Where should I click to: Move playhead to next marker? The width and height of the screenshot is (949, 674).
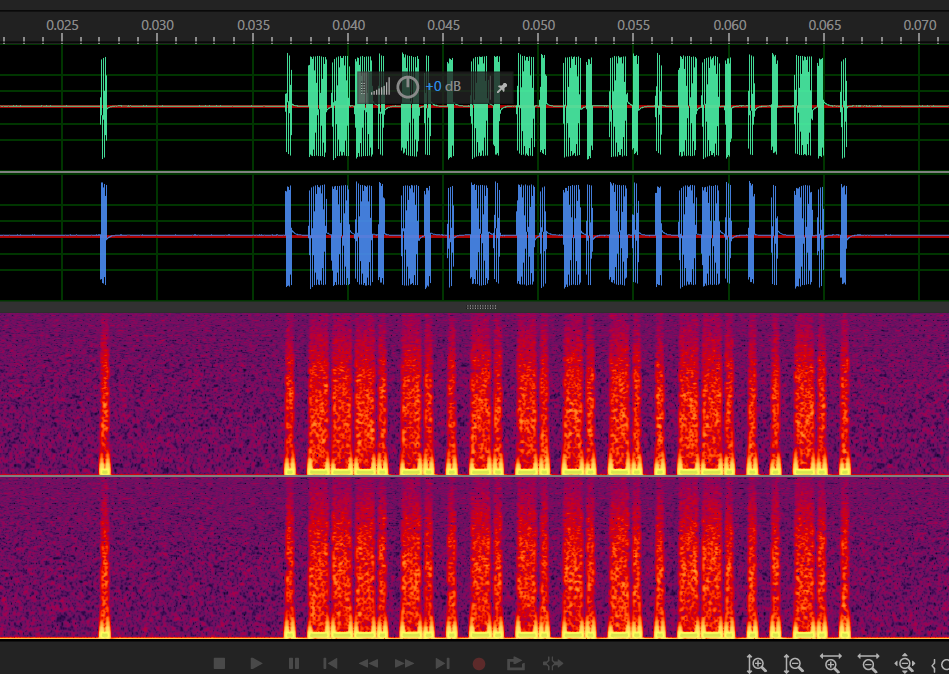[442, 663]
